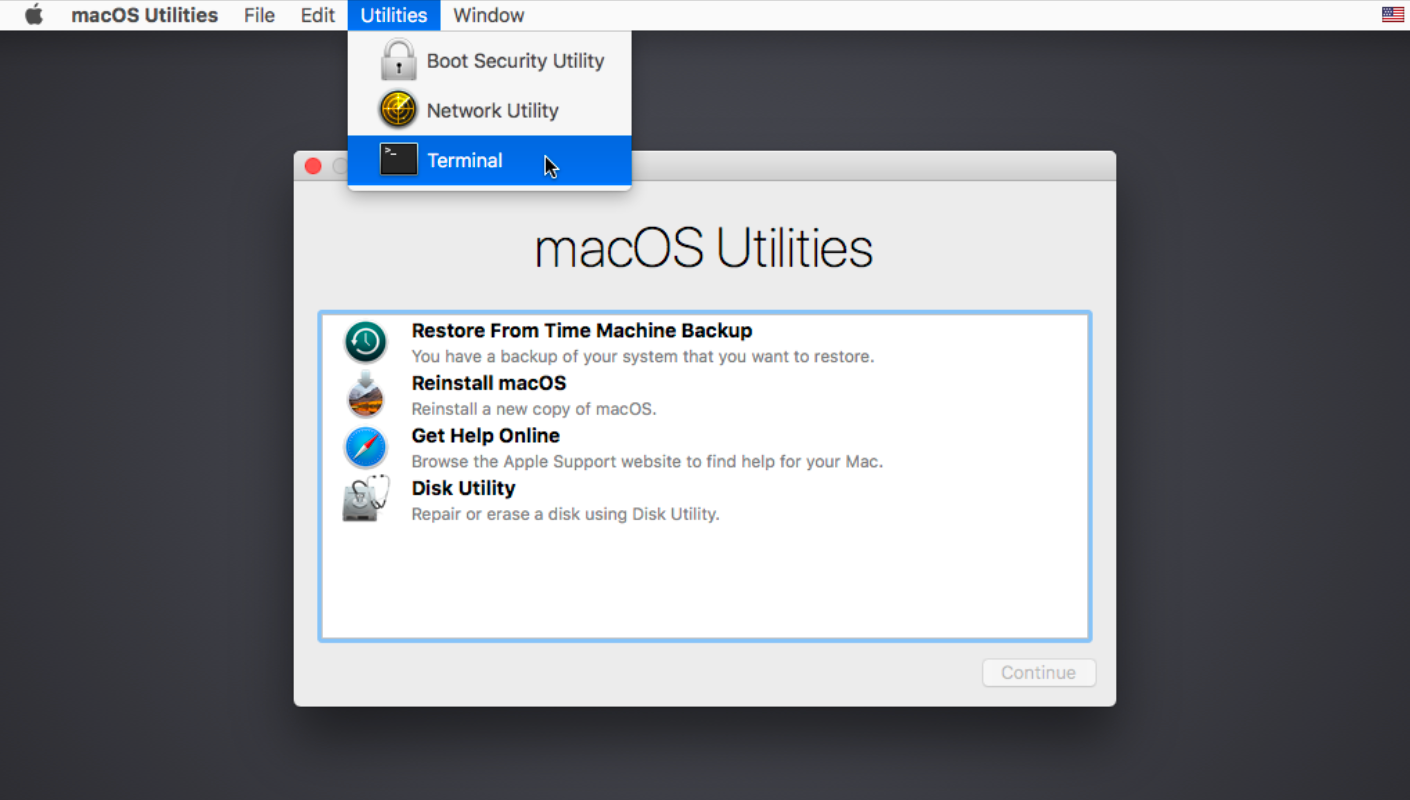
Task: Select the Disk Utility option
Action: [x=705, y=500]
